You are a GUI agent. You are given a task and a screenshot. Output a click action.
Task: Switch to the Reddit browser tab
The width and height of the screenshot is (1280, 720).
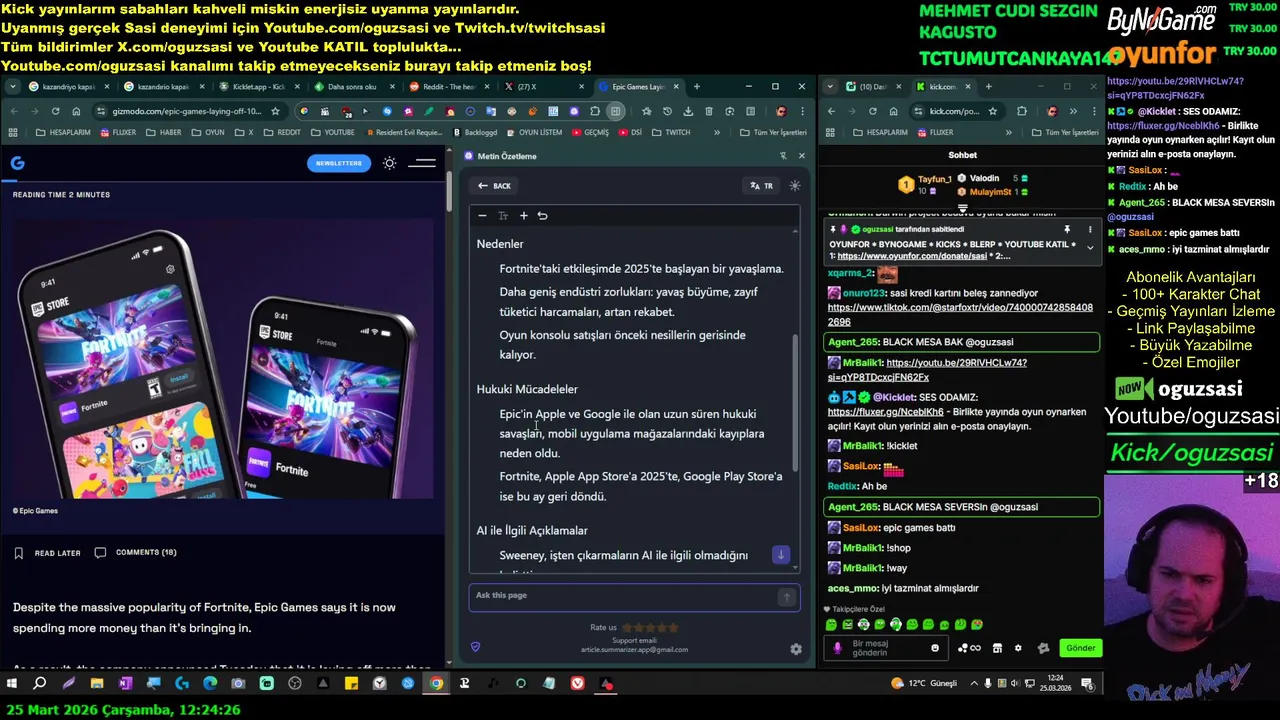click(x=447, y=87)
